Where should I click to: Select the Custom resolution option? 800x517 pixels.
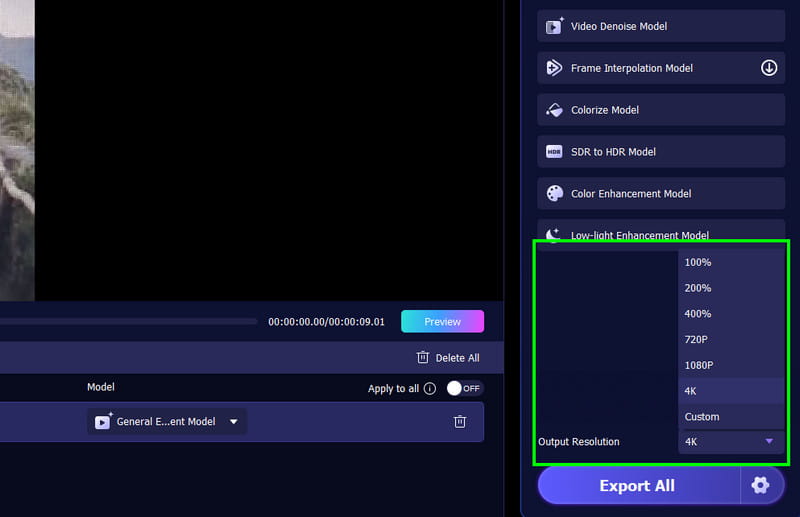pos(702,417)
